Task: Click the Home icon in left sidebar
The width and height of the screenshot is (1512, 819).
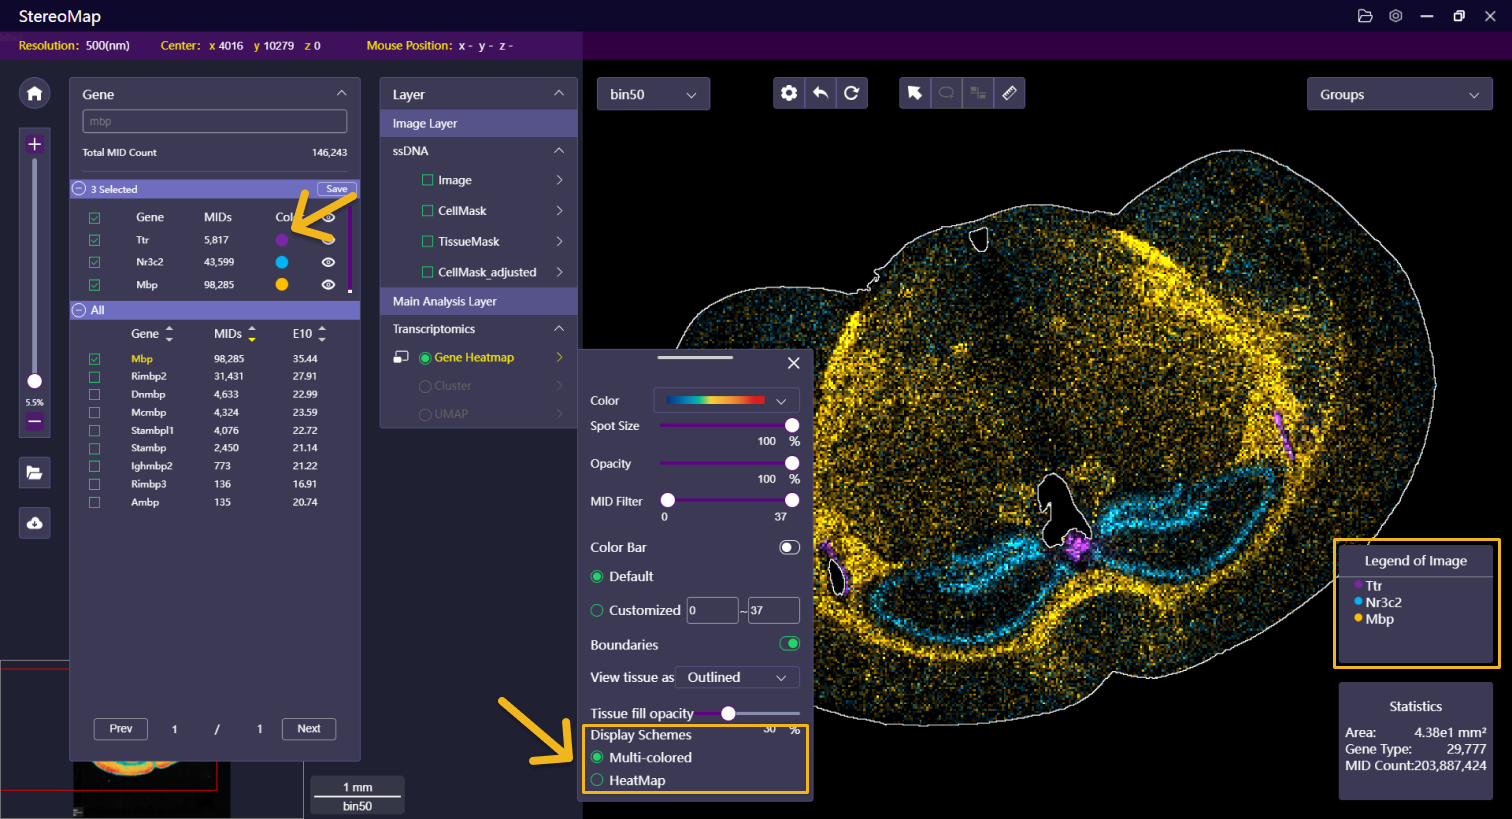Action: click(34, 93)
